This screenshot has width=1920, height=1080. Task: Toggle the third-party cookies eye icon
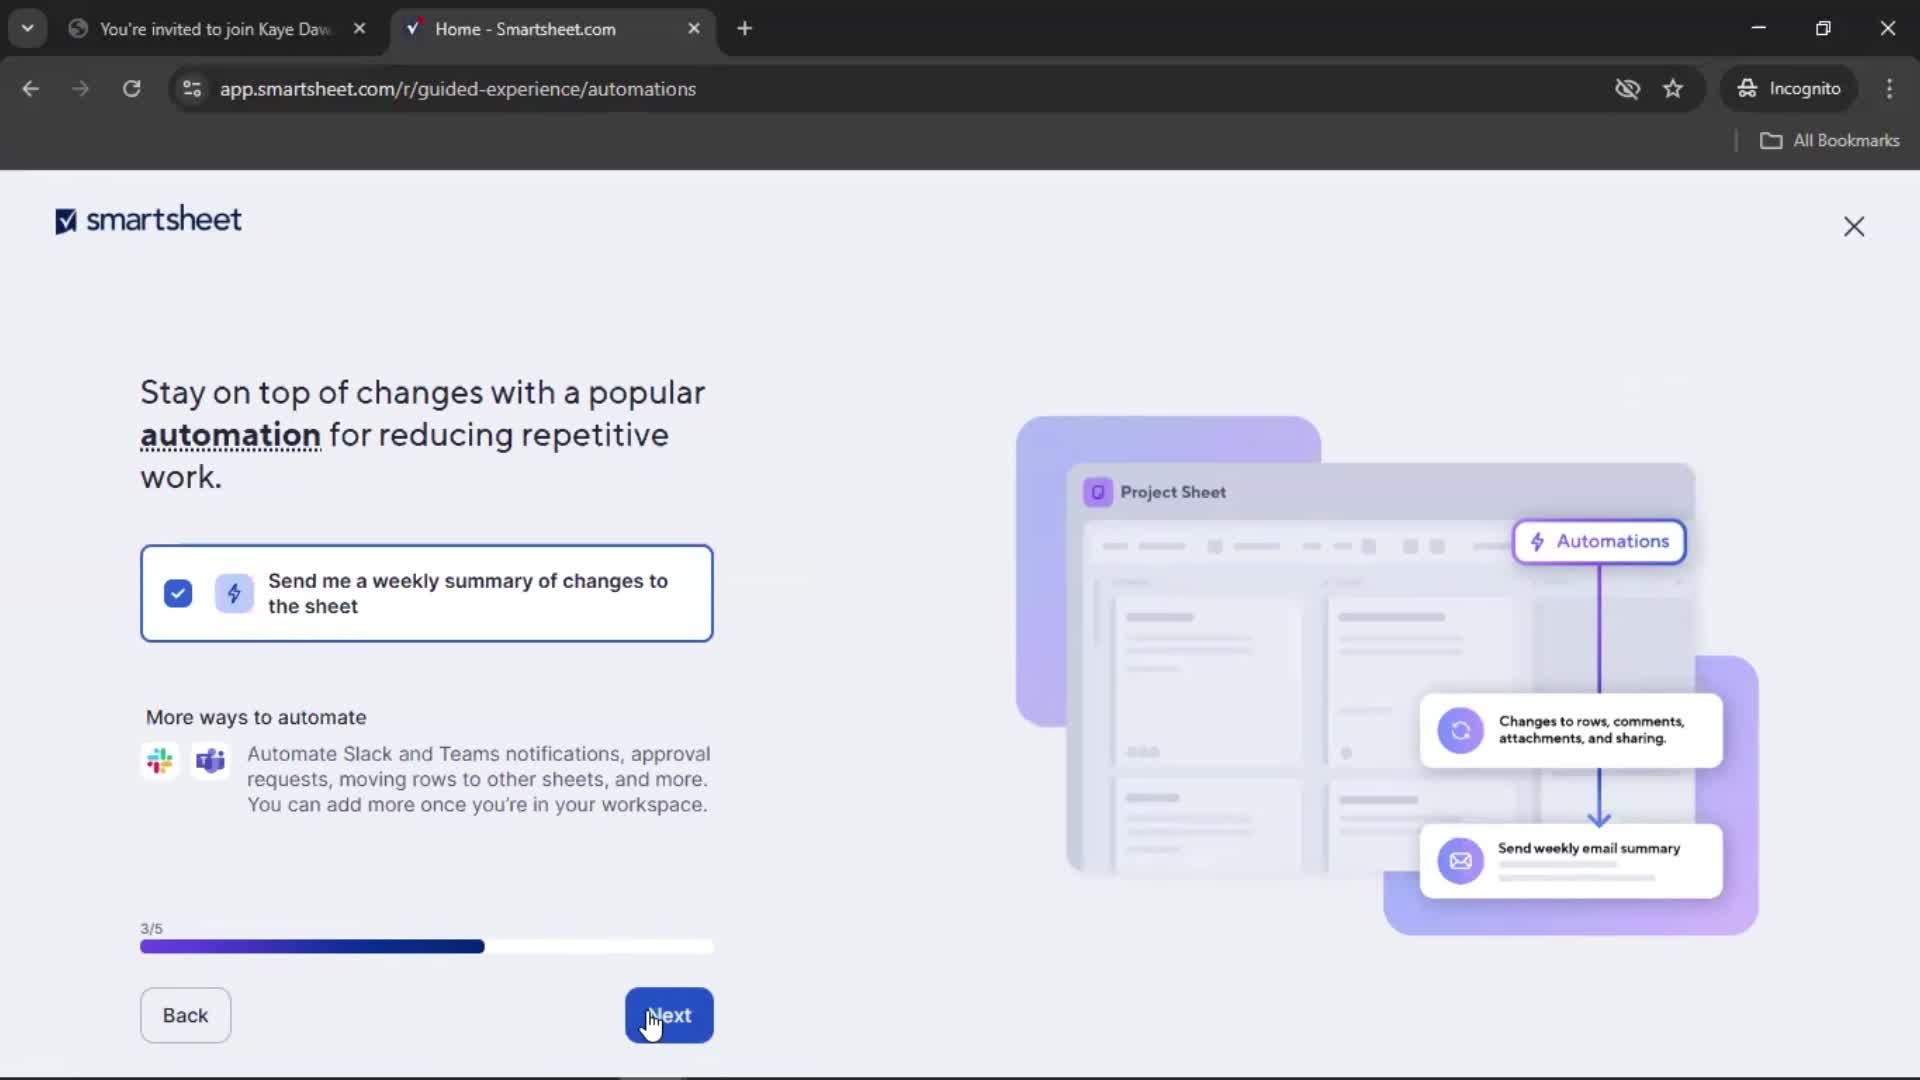point(1628,88)
